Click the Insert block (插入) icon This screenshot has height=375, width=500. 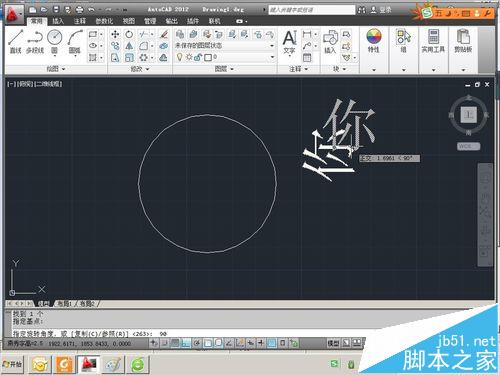pyautogui.click(x=330, y=42)
